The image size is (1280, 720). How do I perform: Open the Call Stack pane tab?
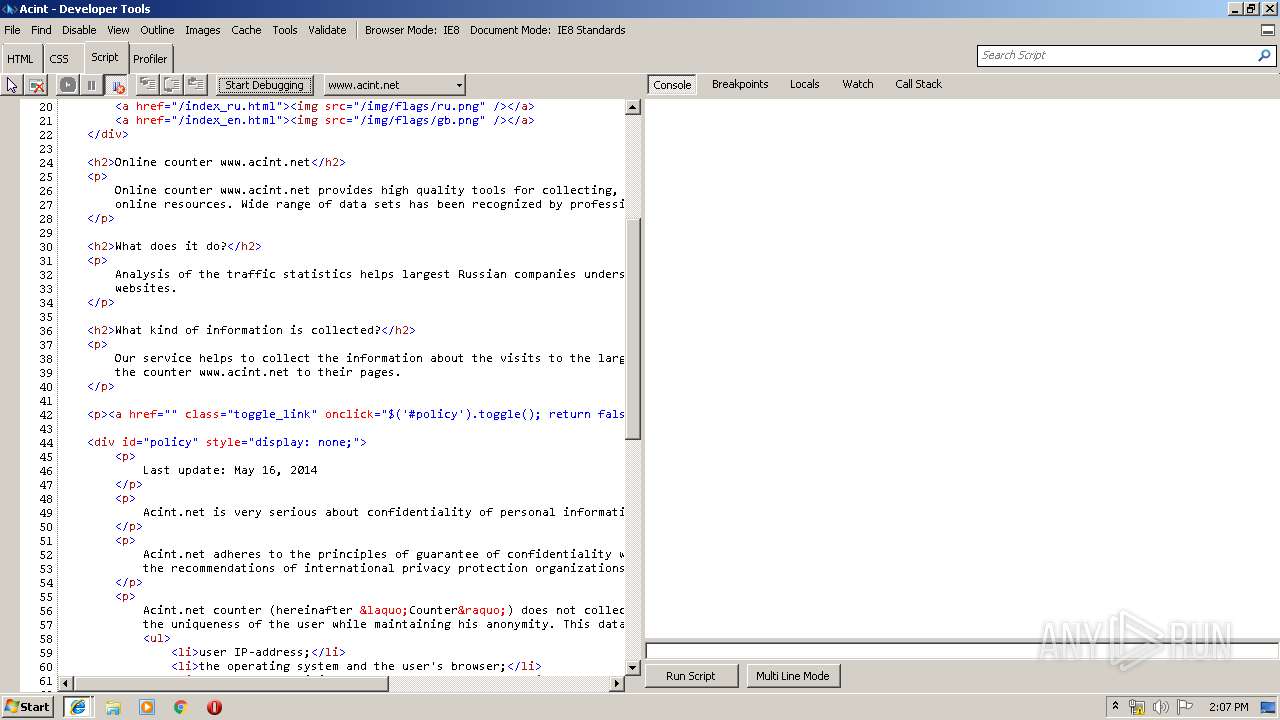918,84
